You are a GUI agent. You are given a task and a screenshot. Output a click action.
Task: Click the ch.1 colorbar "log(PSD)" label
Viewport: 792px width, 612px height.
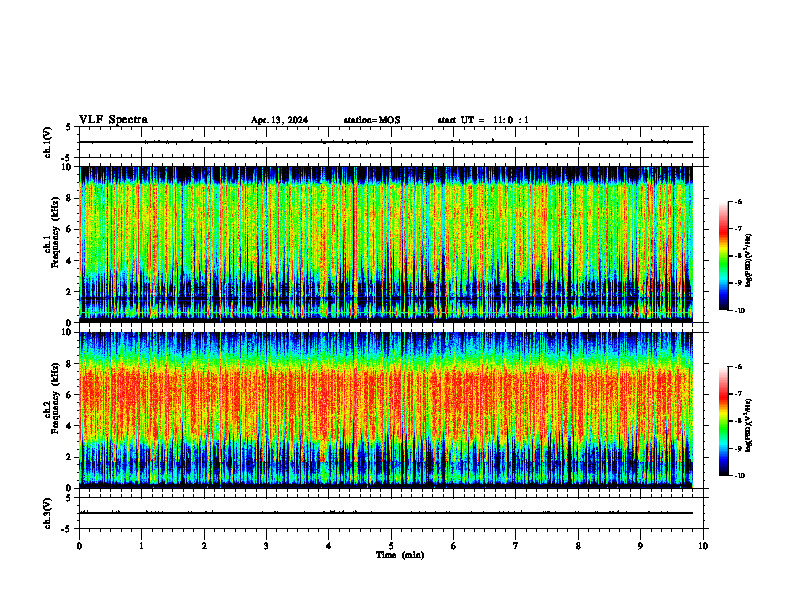pos(749,261)
